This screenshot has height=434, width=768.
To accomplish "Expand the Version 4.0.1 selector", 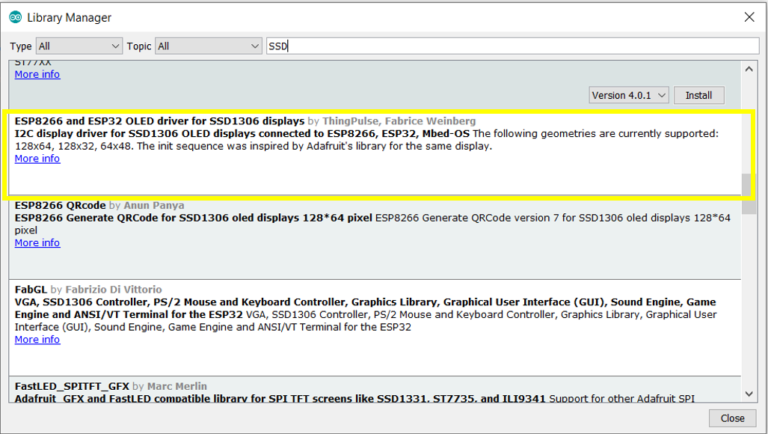I will (x=628, y=96).
